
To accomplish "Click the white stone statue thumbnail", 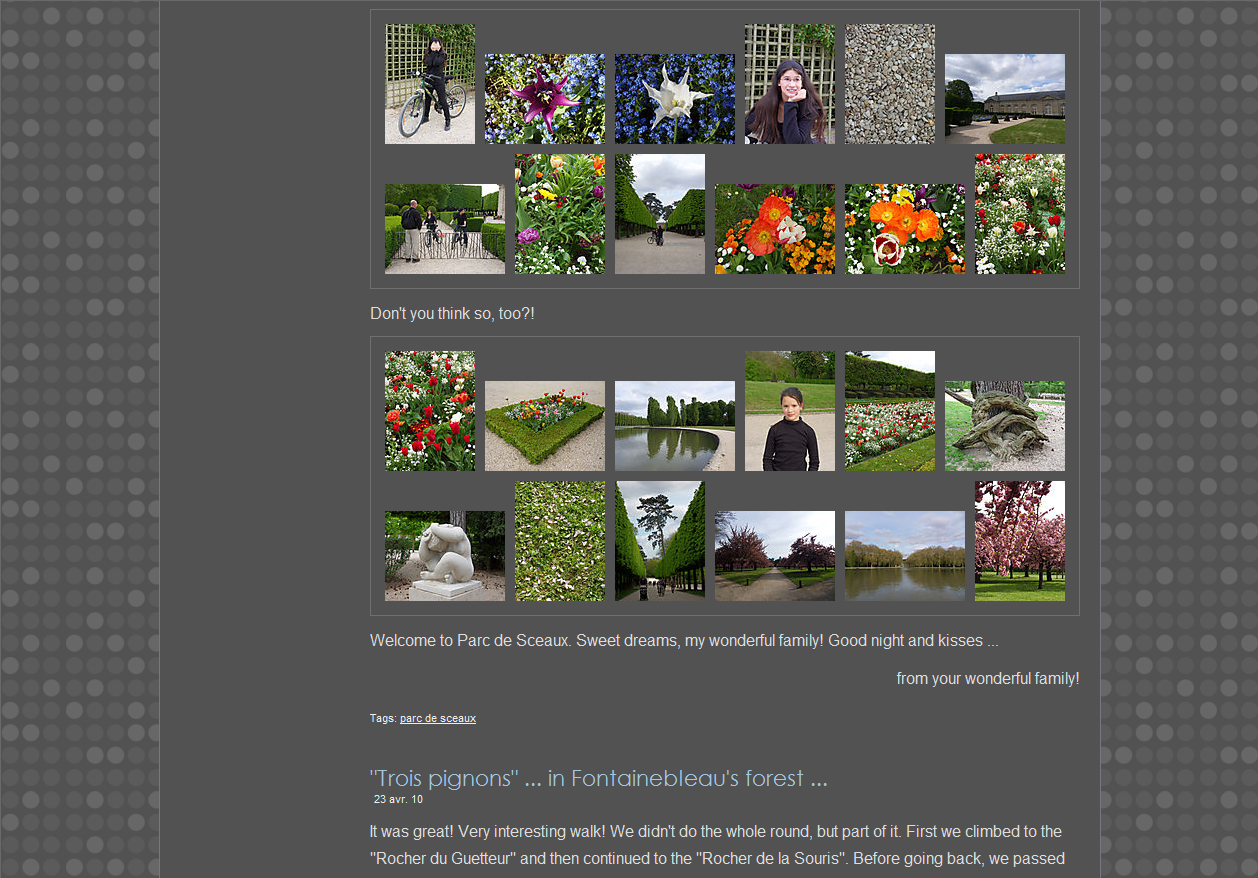I will coord(445,556).
